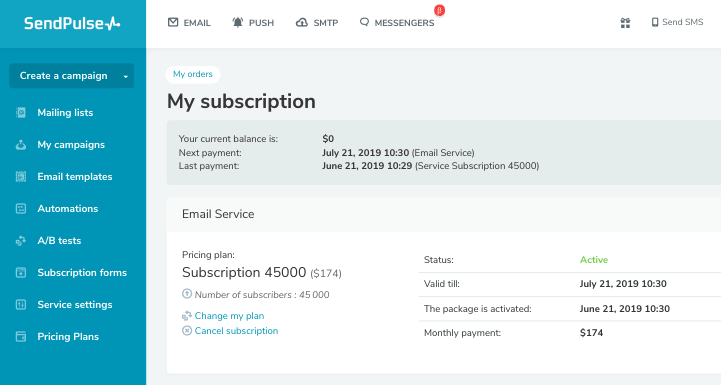
Task: Click the Valid till date value
Action: click(x=623, y=284)
